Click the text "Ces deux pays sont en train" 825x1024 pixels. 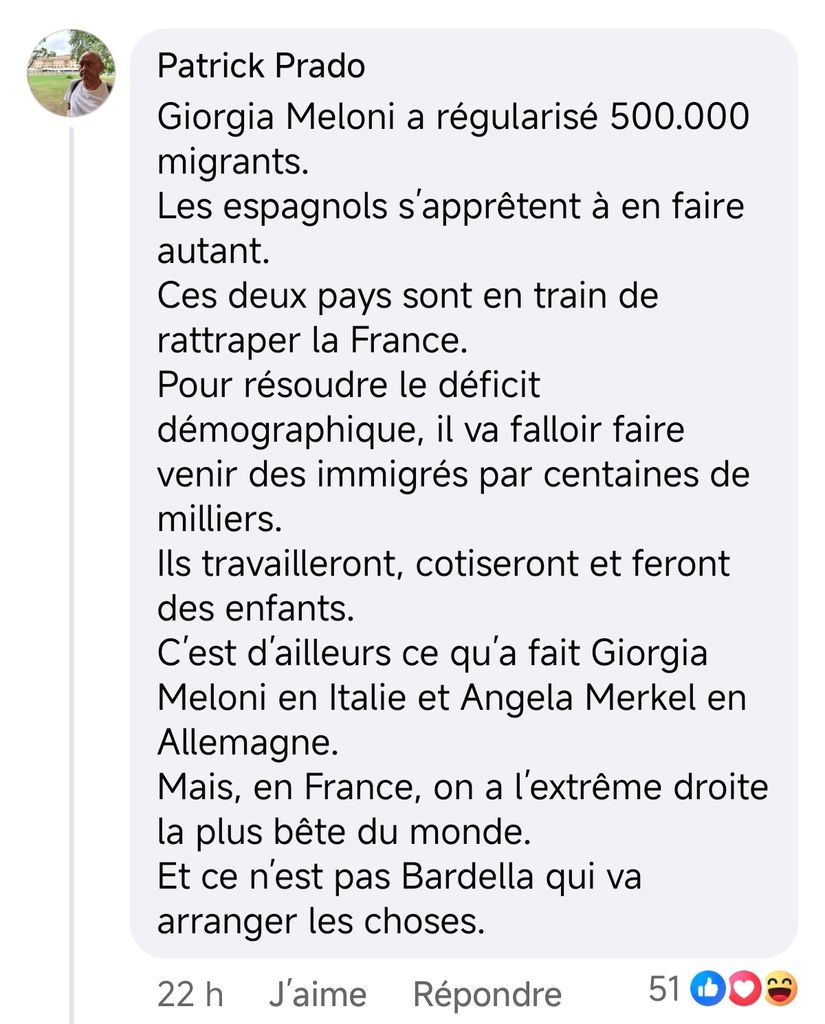click(x=408, y=297)
